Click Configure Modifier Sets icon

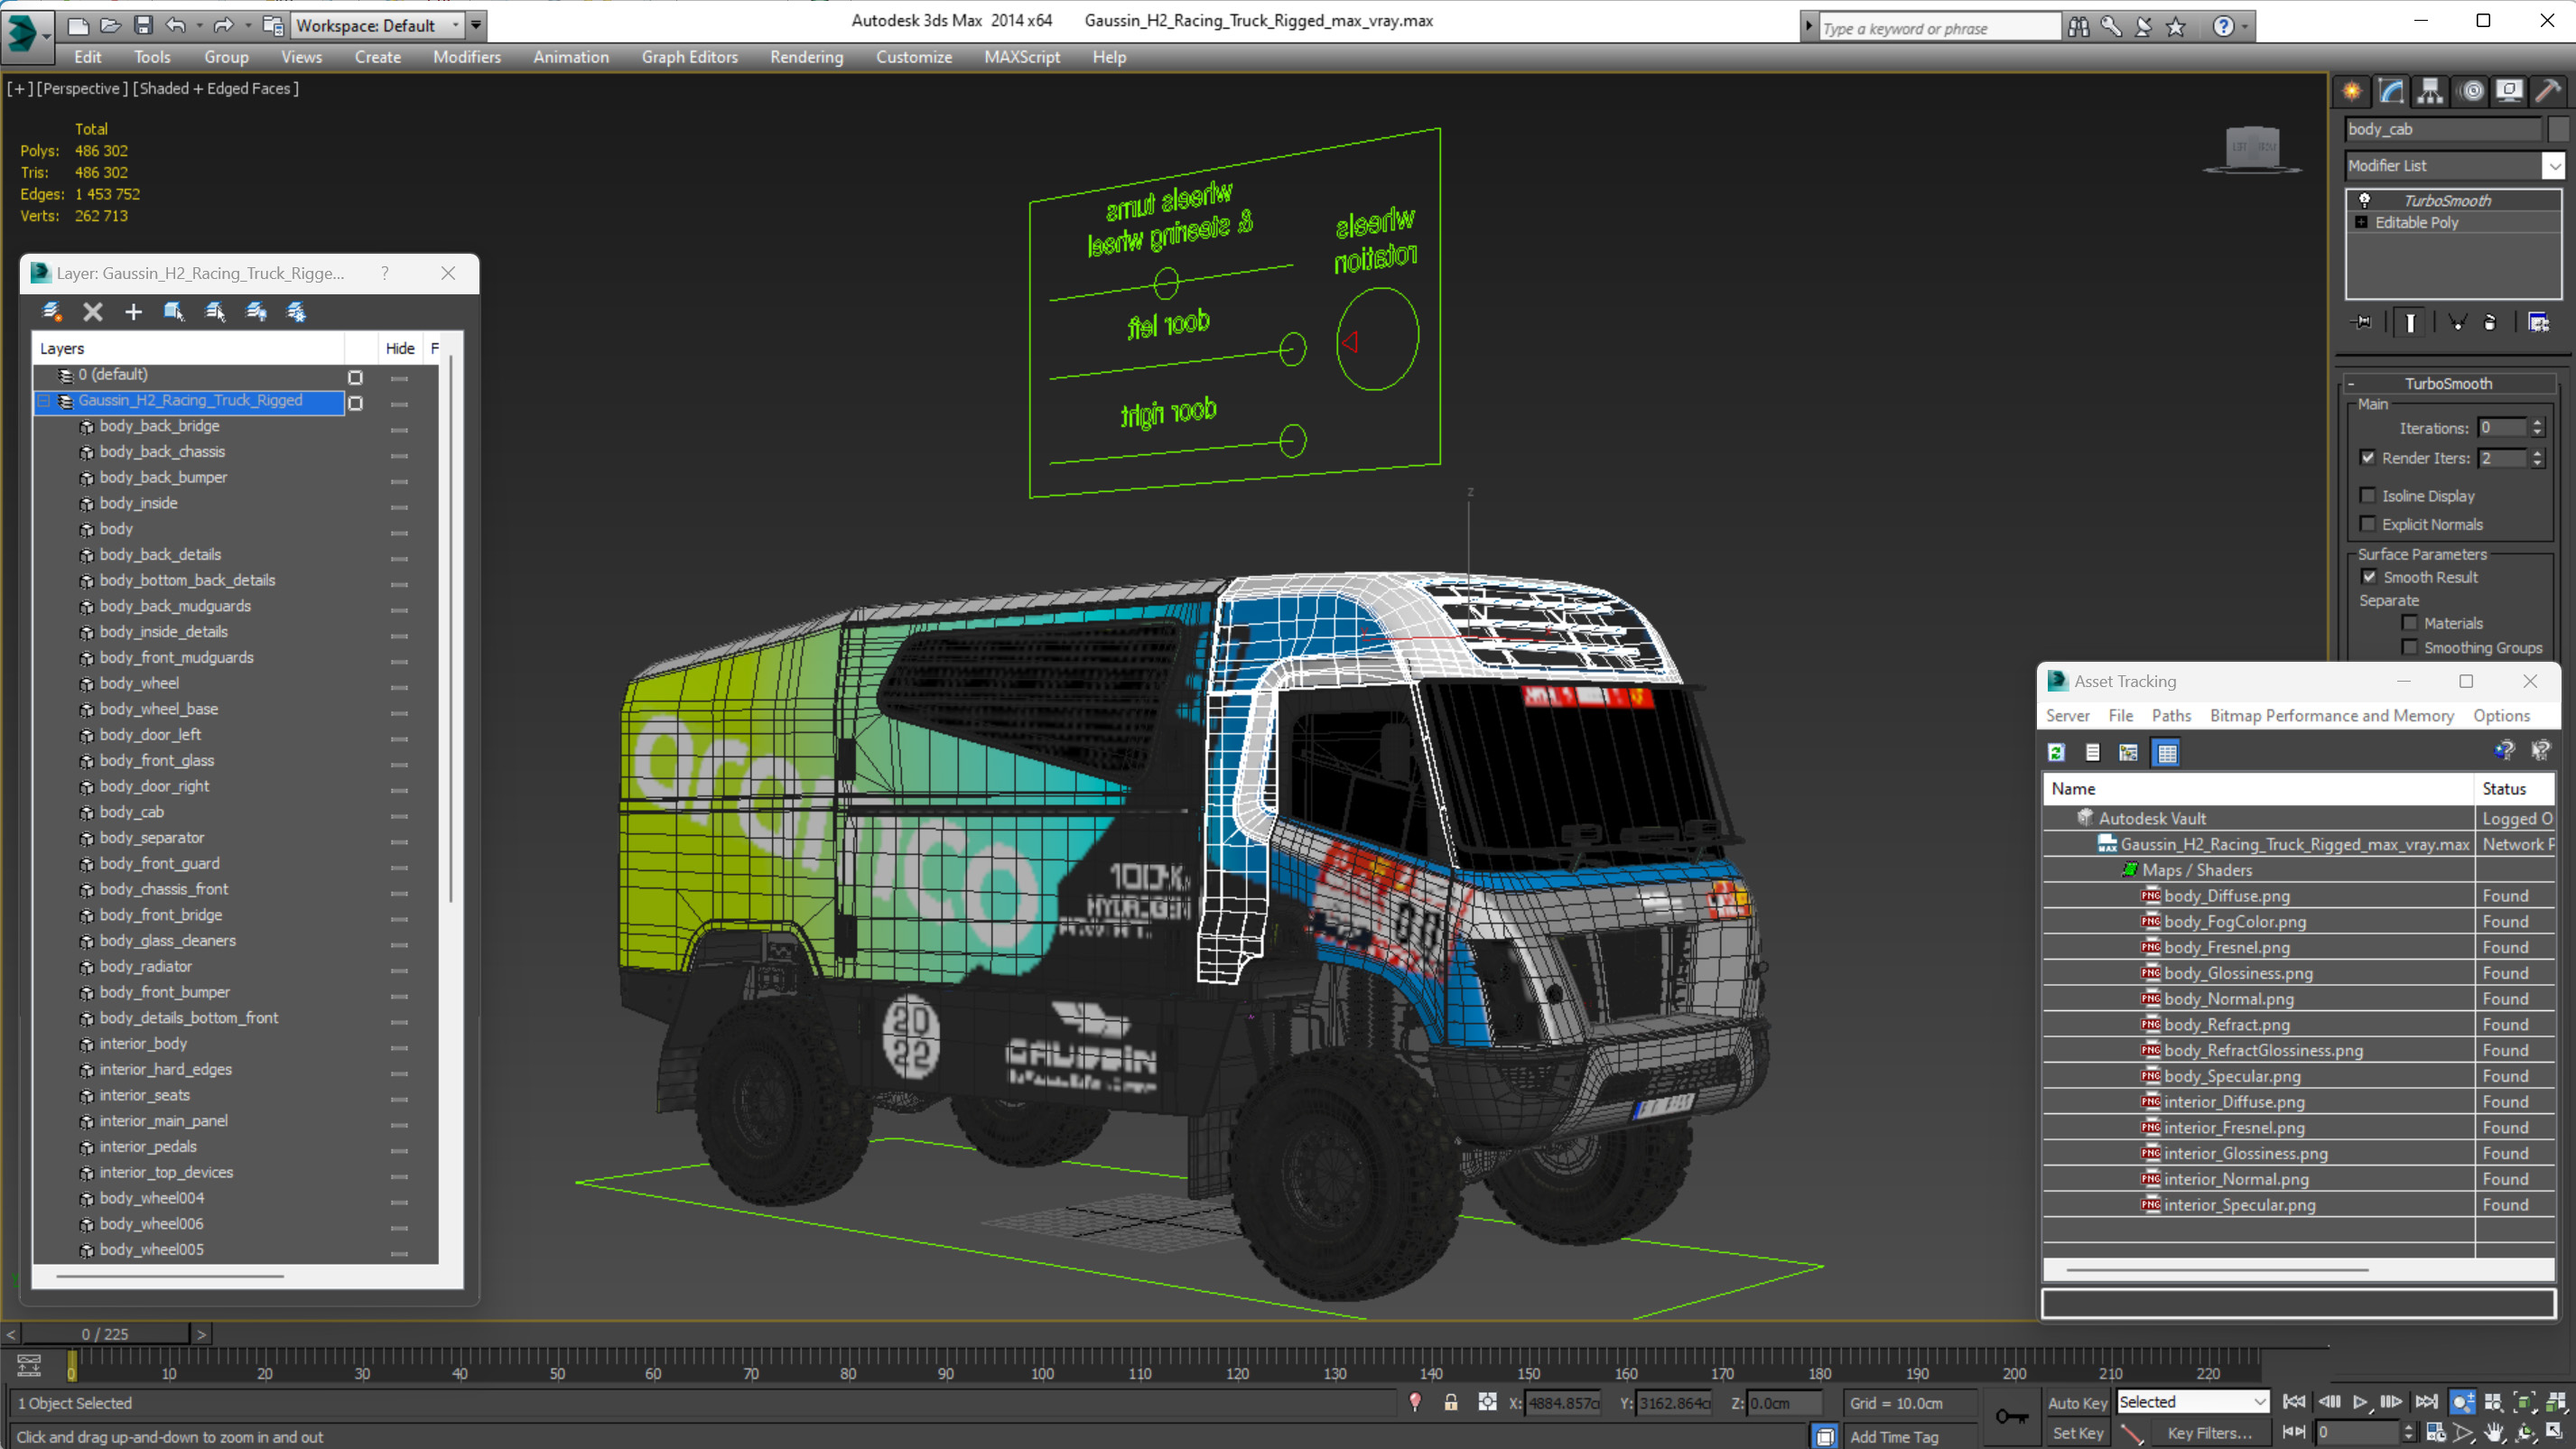point(2539,322)
